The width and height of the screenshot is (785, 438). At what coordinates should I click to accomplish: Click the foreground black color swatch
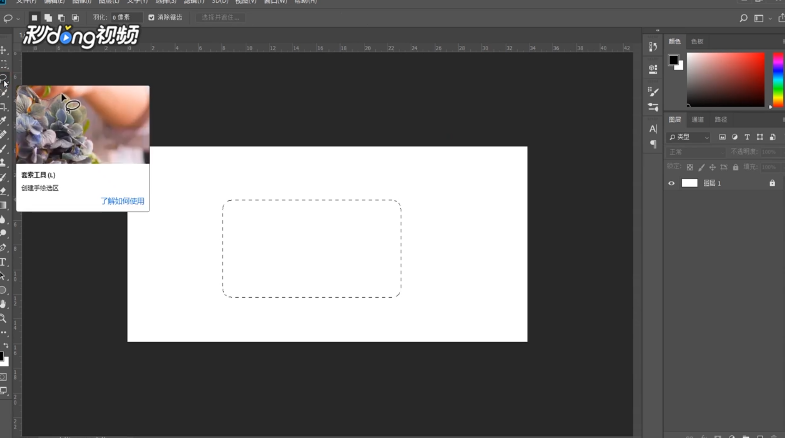point(674,60)
